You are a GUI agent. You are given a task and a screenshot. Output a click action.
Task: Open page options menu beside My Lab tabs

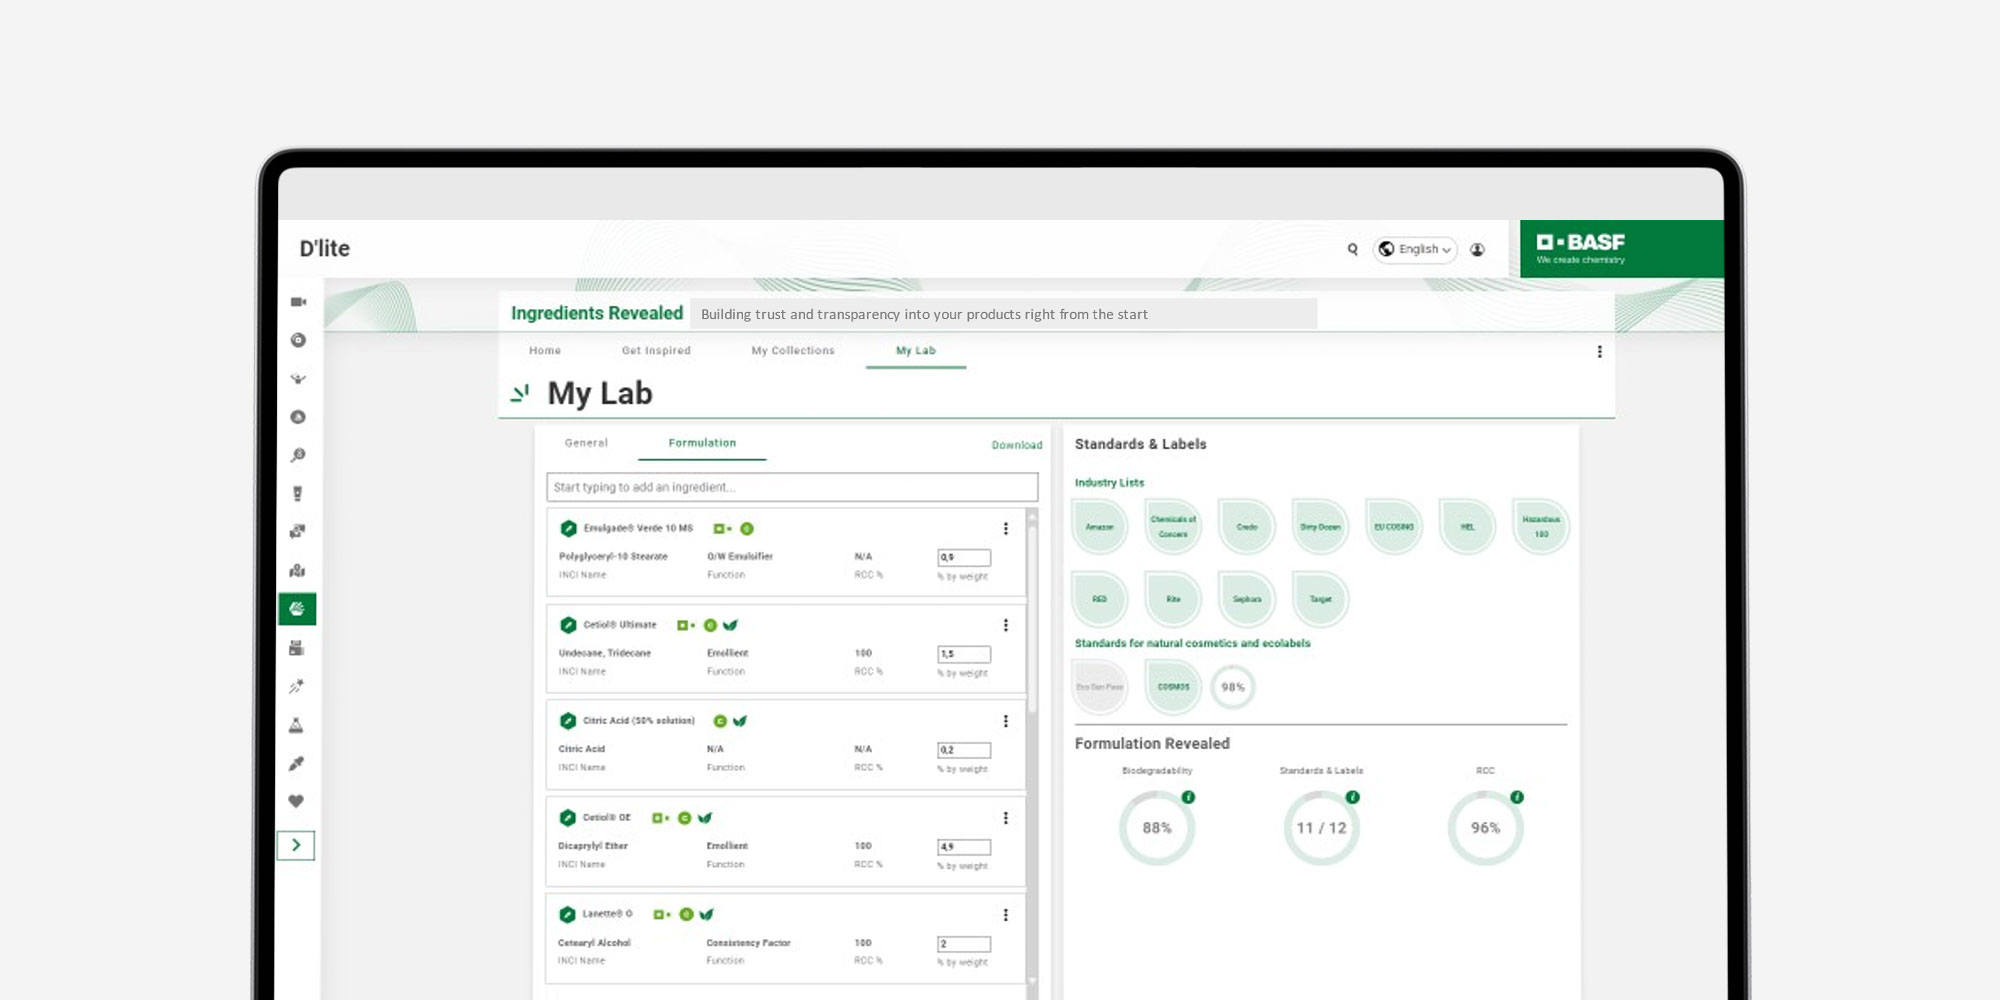click(1600, 352)
